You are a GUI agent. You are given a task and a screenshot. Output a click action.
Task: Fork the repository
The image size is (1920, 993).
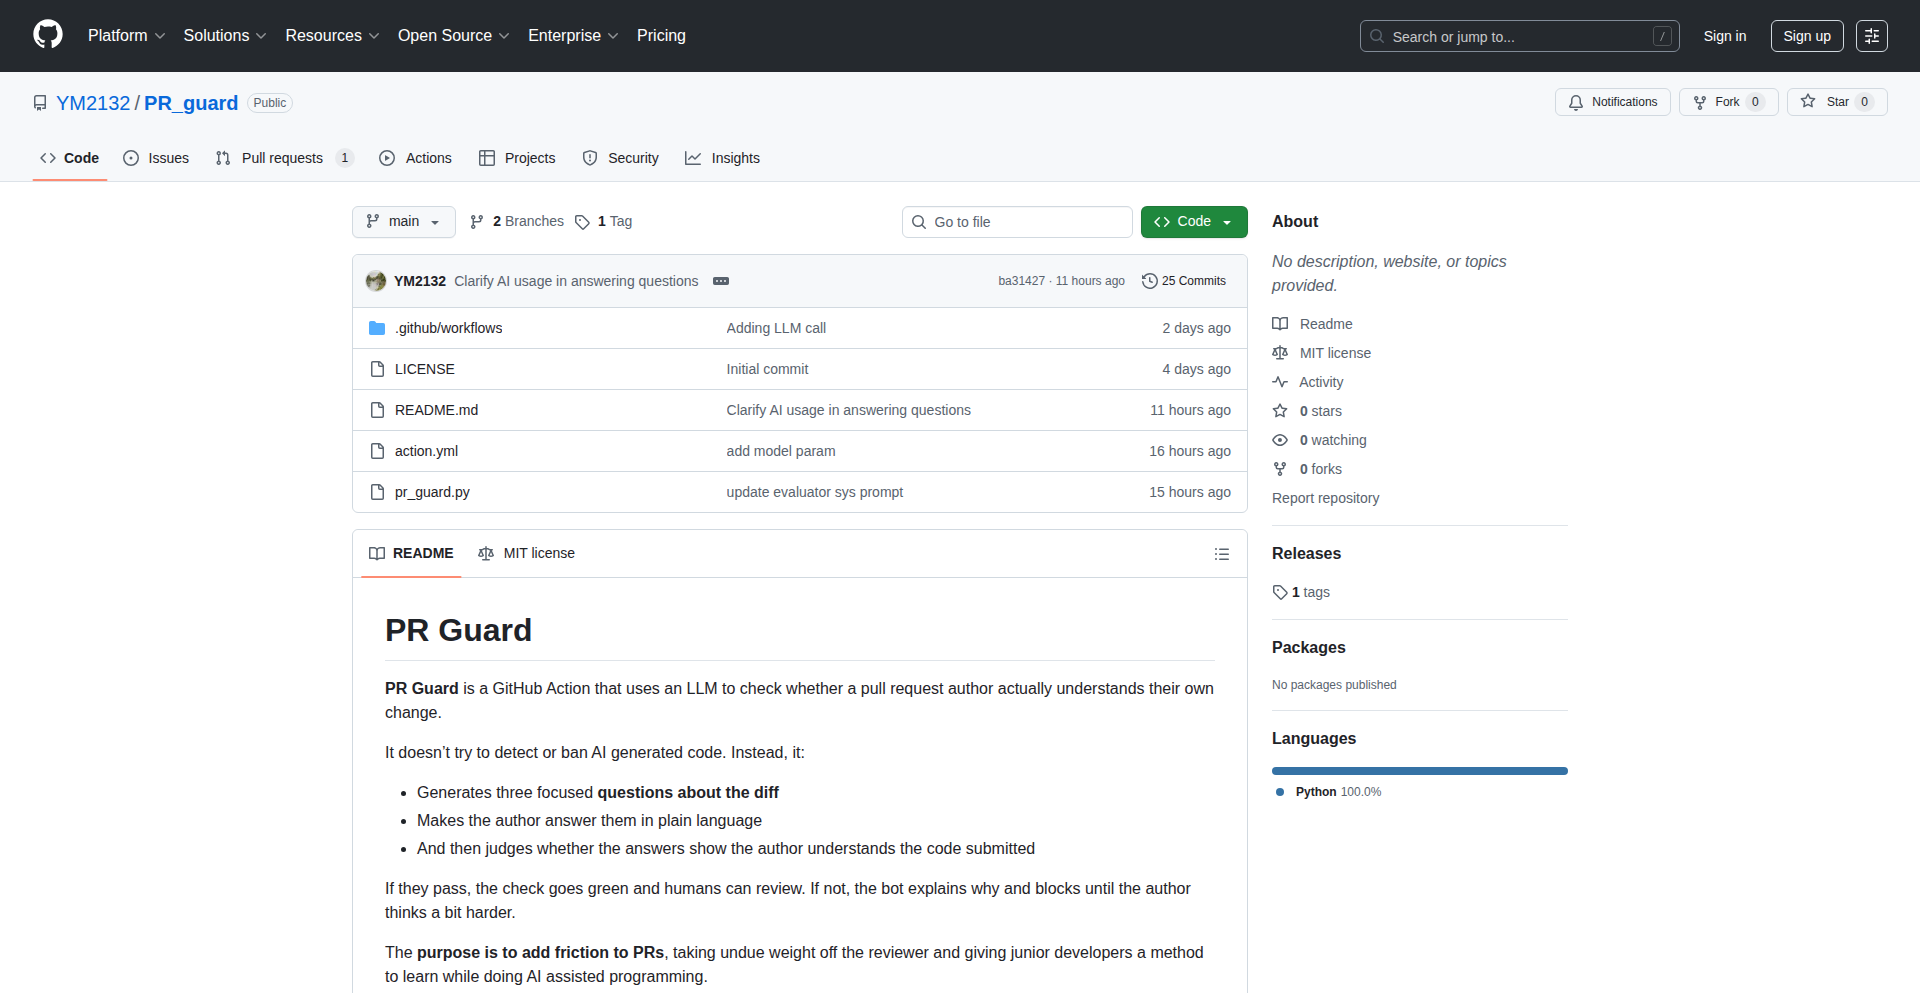(1728, 102)
